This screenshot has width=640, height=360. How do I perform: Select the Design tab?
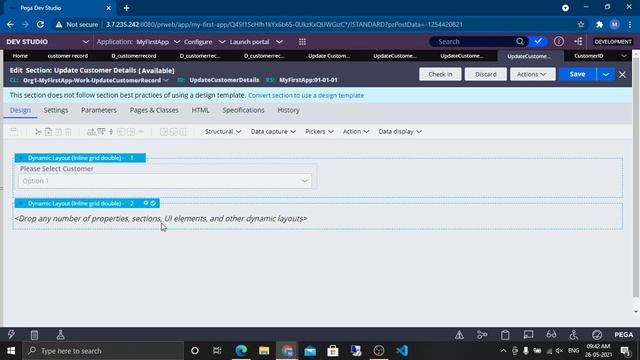pyautogui.click(x=20, y=110)
